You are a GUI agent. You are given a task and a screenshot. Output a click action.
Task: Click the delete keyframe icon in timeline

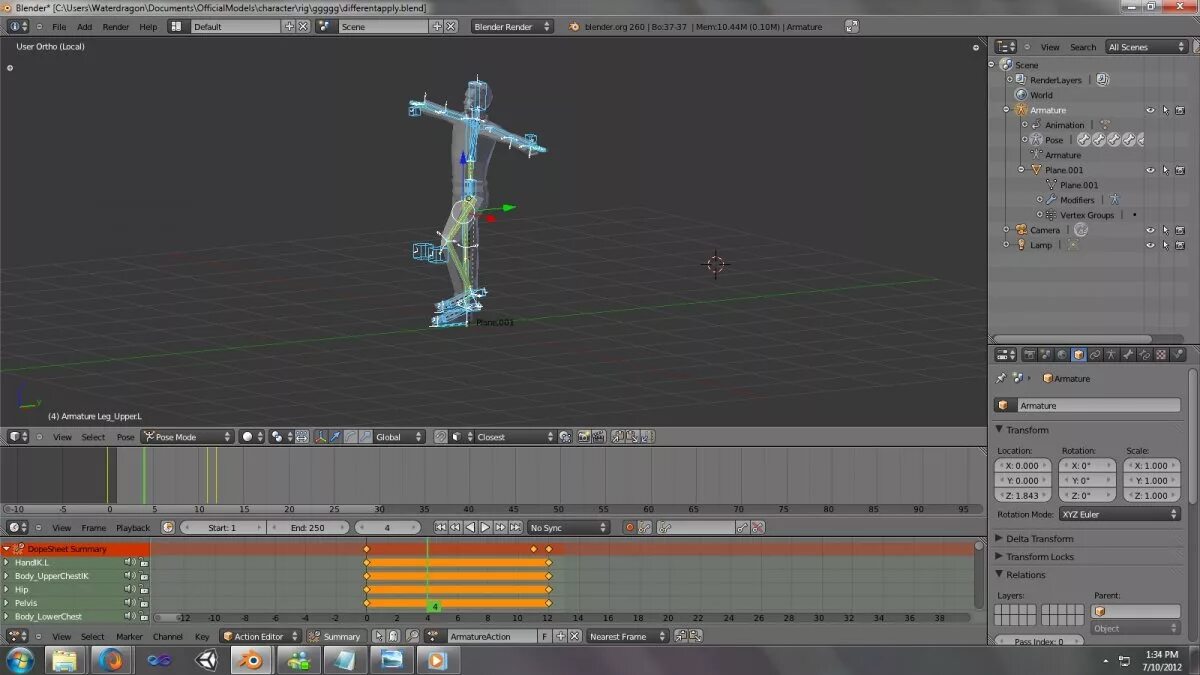click(x=758, y=527)
